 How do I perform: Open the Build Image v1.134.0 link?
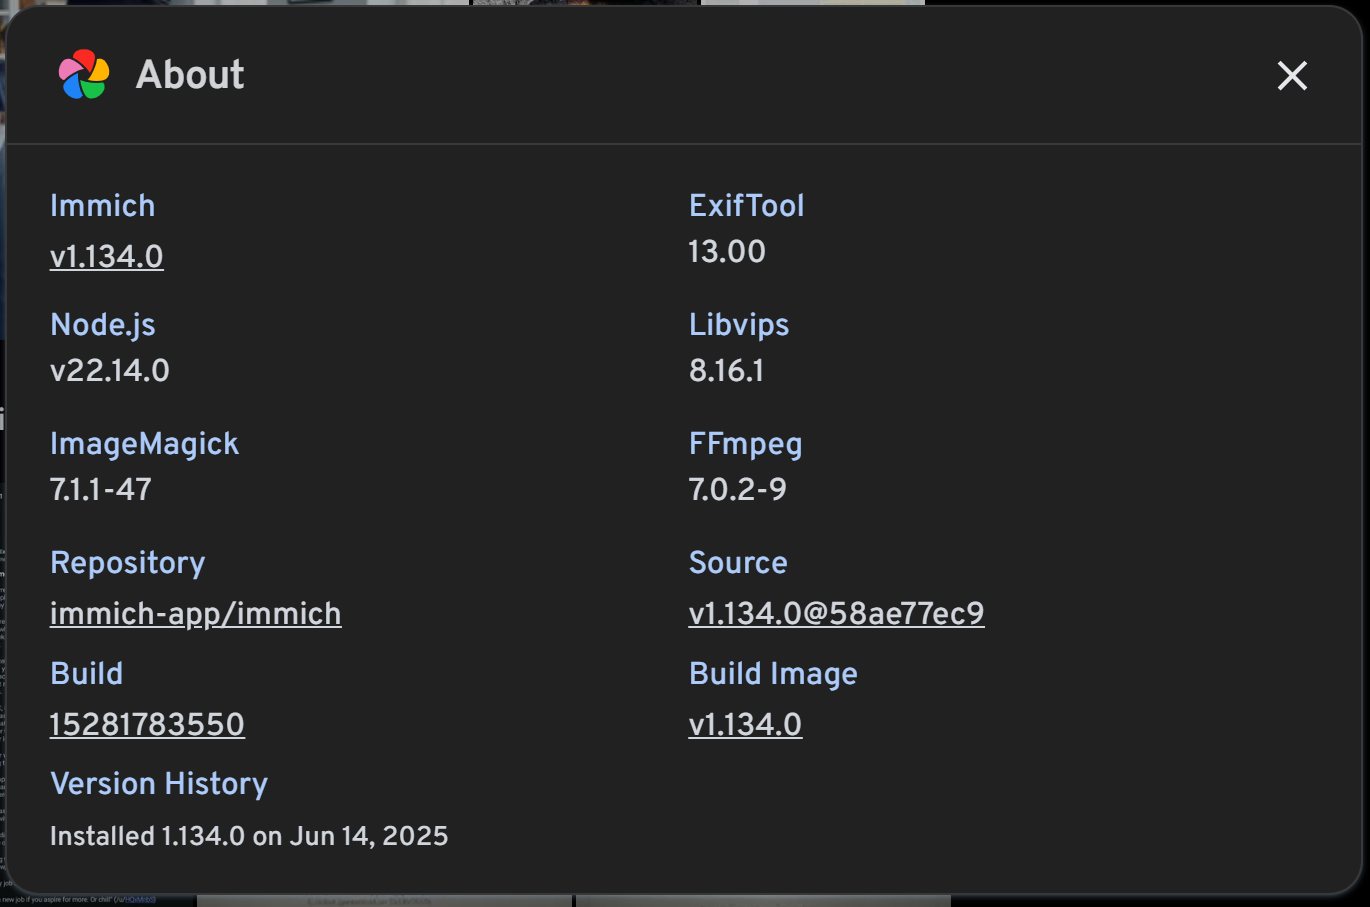(x=745, y=725)
